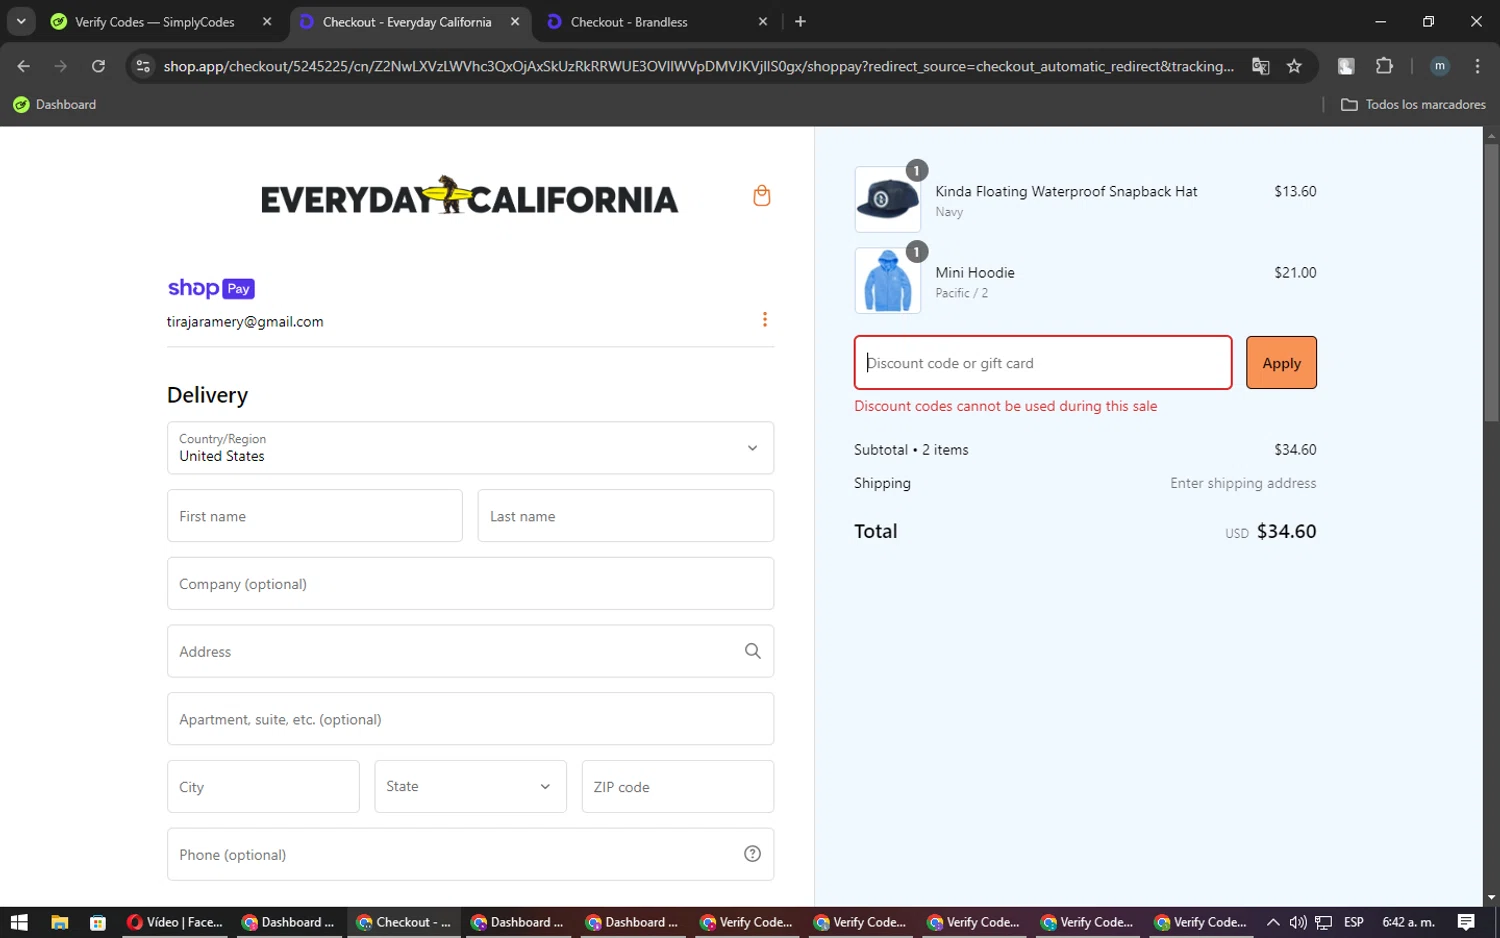Close the Checkout - Everyday California tab
Image resolution: width=1500 pixels, height=938 pixels.
(x=515, y=21)
